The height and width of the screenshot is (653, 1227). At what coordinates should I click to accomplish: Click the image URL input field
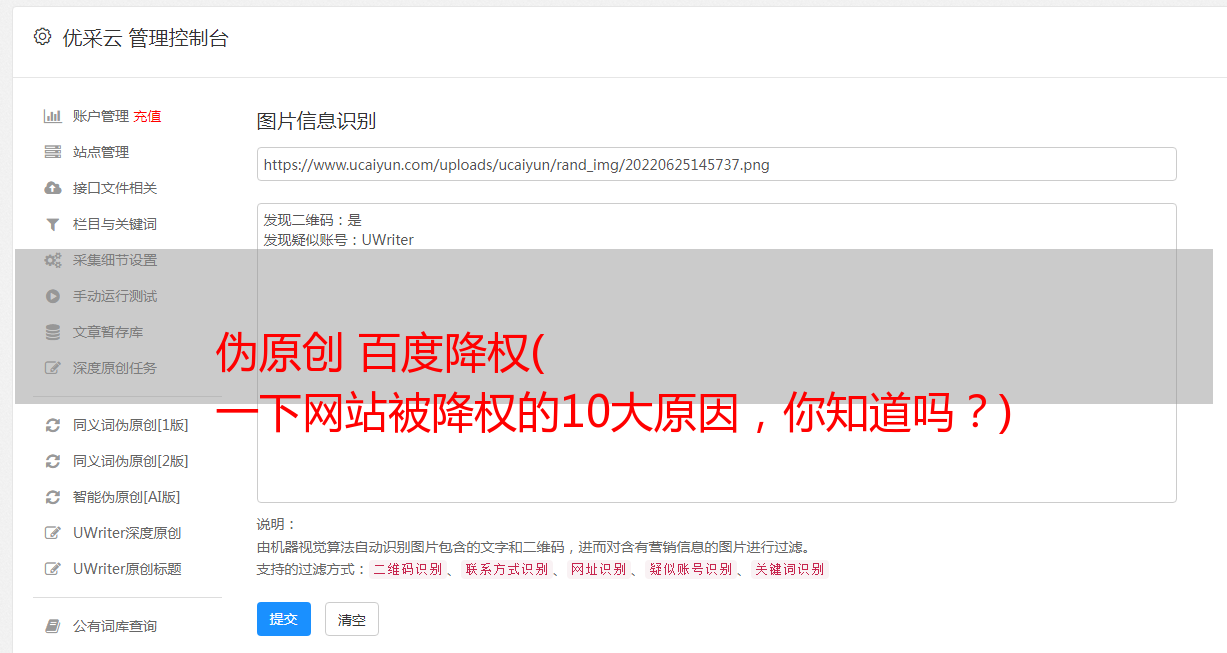716,164
